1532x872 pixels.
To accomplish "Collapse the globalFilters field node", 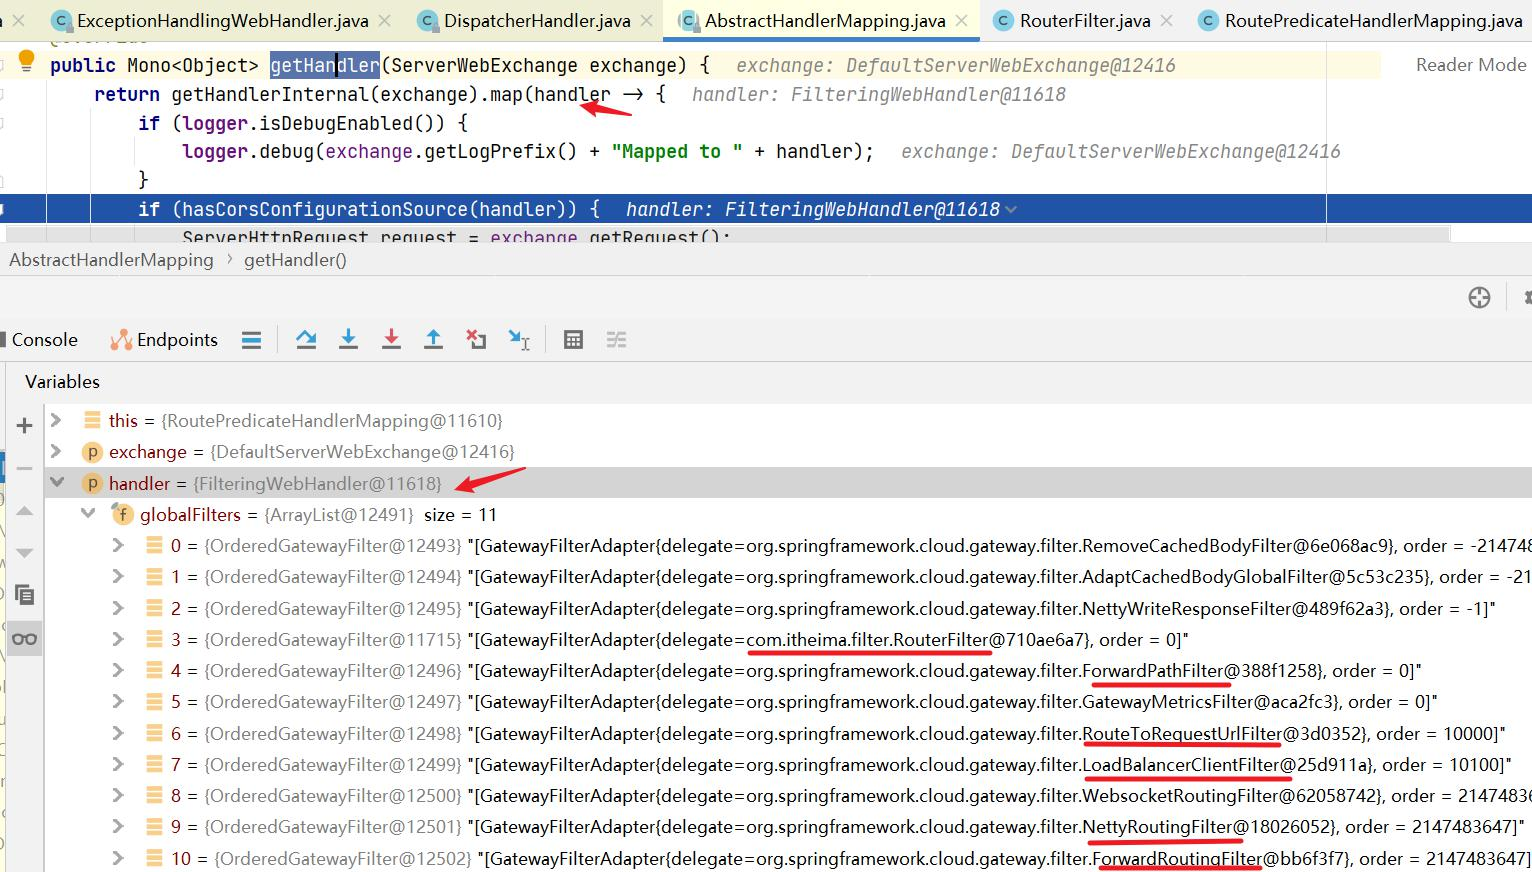I will [x=88, y=514].
